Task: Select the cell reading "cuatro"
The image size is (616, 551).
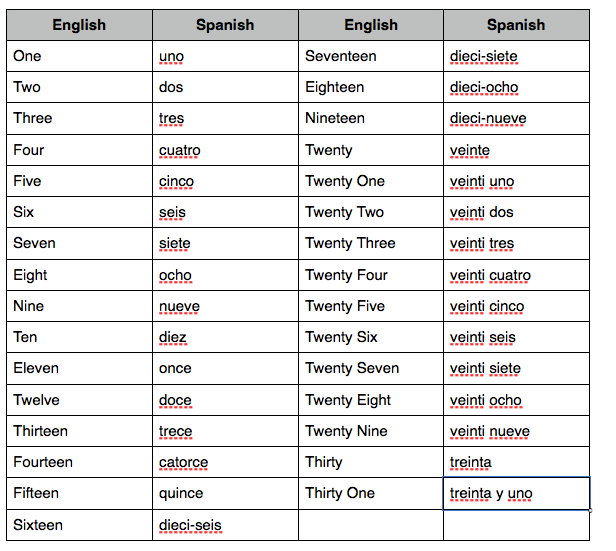Action: [180, 150]
